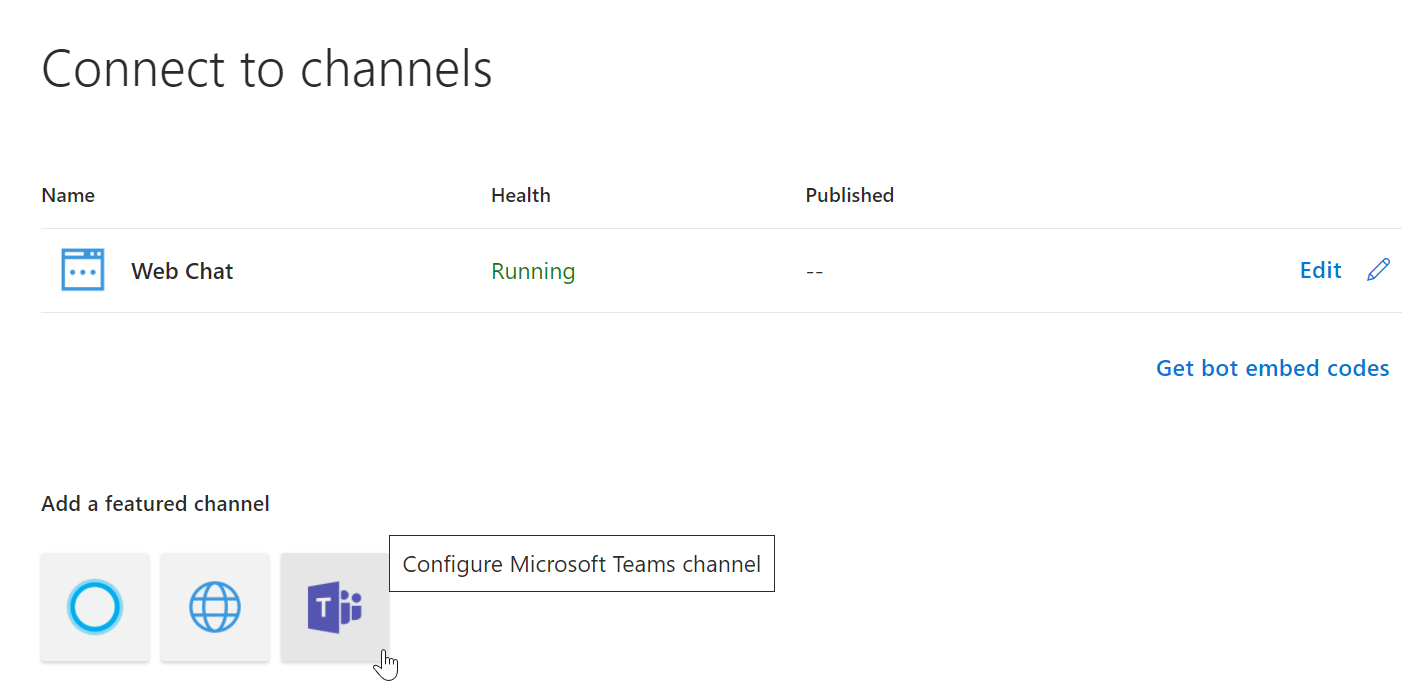
Task: Click the Health column header
Action: 520,195
